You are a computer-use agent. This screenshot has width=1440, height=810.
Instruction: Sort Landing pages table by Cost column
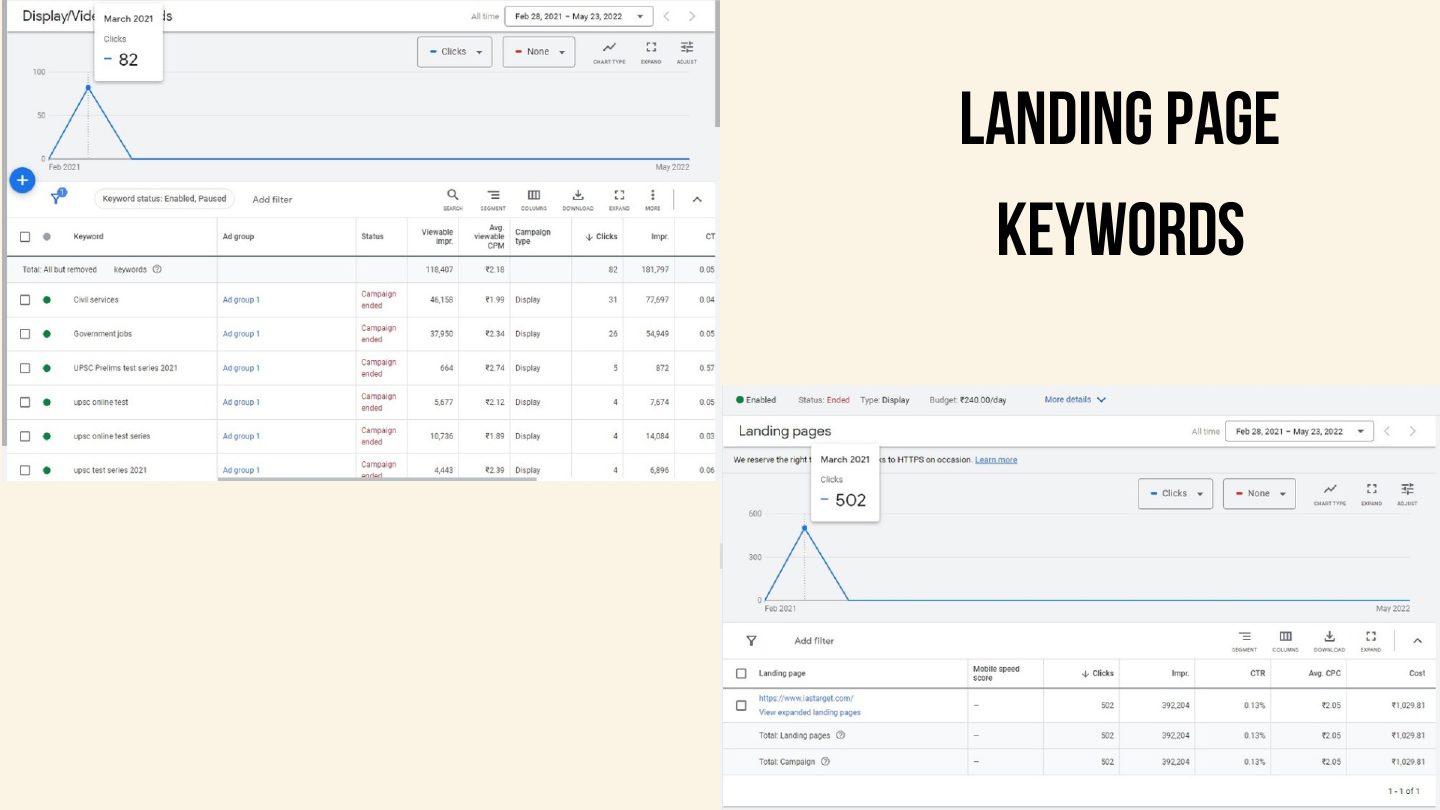[1417, 673]
